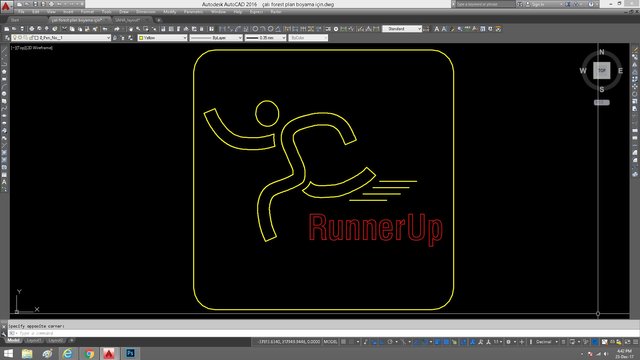Open the Layer Properties Manager icon
Screen dimensions: 640x360
point(7,38)
